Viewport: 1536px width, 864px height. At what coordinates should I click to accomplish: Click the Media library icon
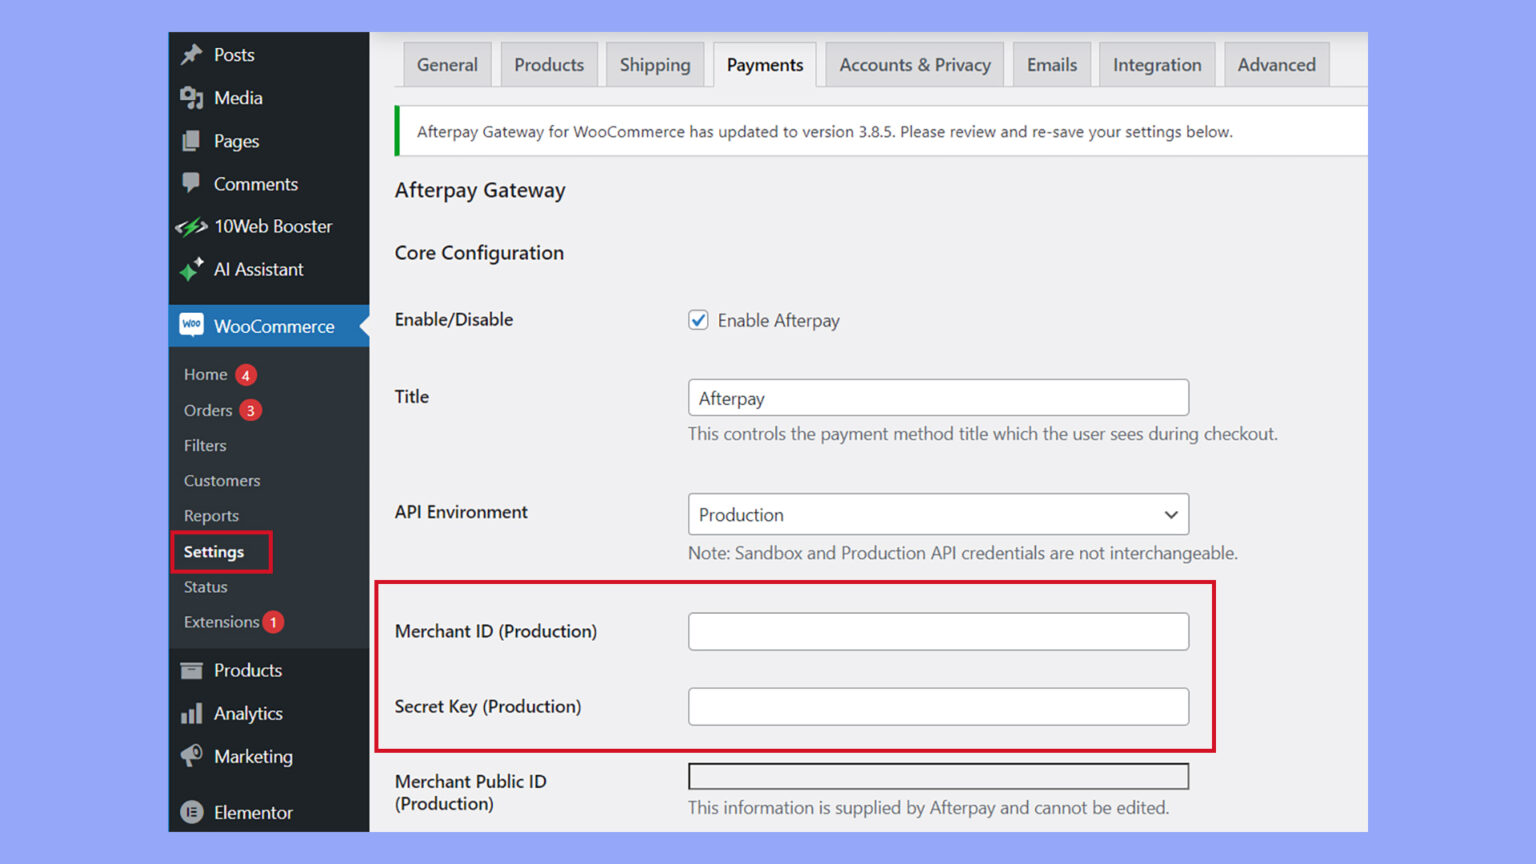(192, 98)
